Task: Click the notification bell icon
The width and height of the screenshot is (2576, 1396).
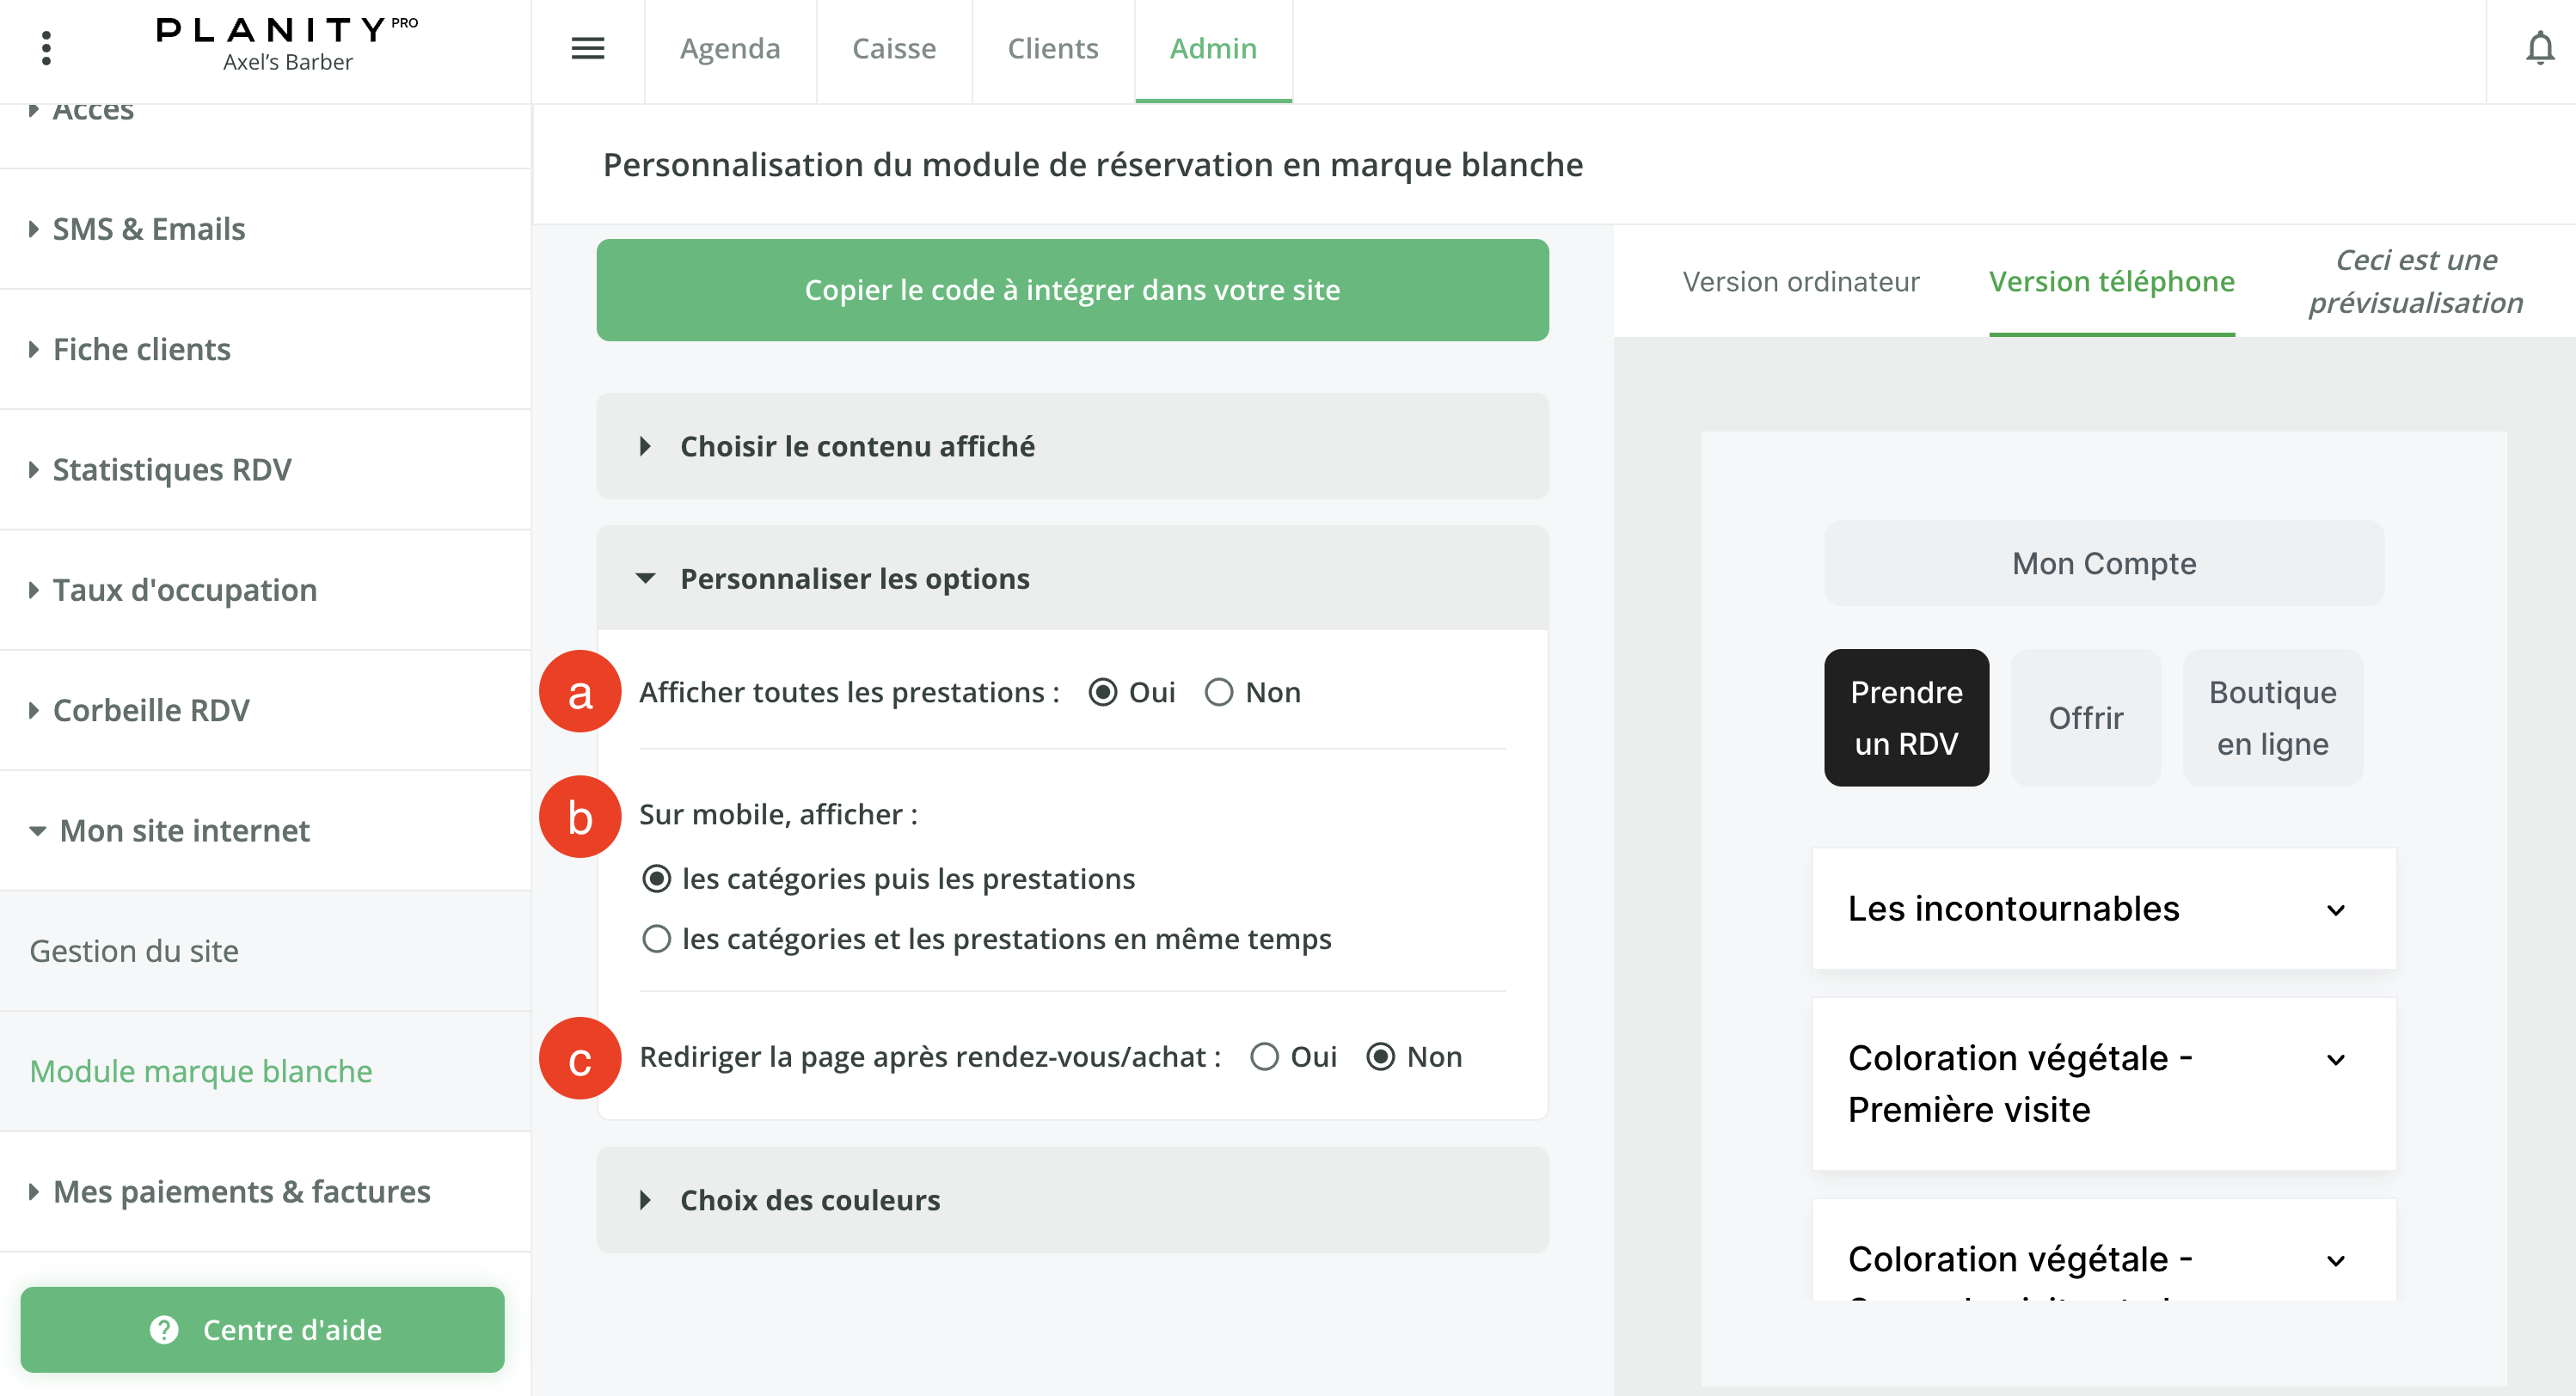Action: pyautogui.click(x=2539, y=48)
